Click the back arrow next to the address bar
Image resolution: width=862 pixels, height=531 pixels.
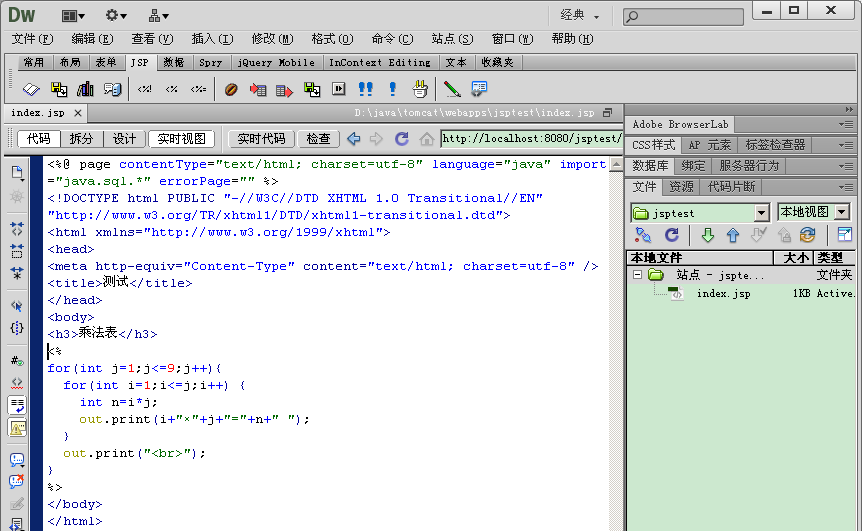tap(353, 139)
